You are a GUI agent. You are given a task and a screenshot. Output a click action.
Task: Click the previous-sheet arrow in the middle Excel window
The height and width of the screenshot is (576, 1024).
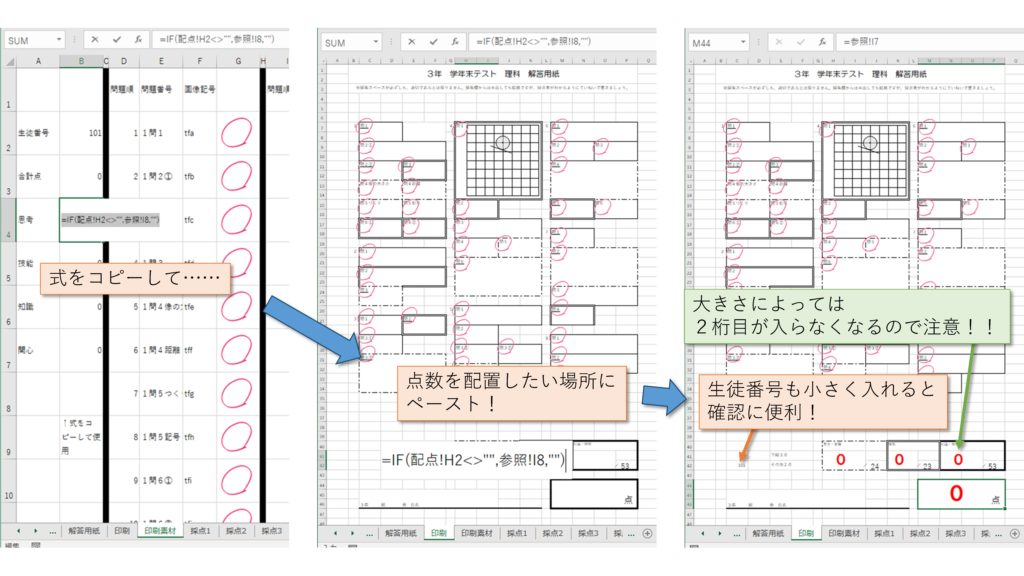[336, 534]
